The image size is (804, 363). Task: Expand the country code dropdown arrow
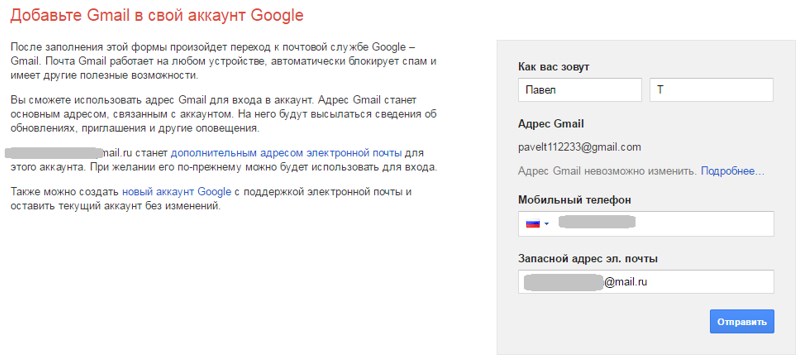547,224
